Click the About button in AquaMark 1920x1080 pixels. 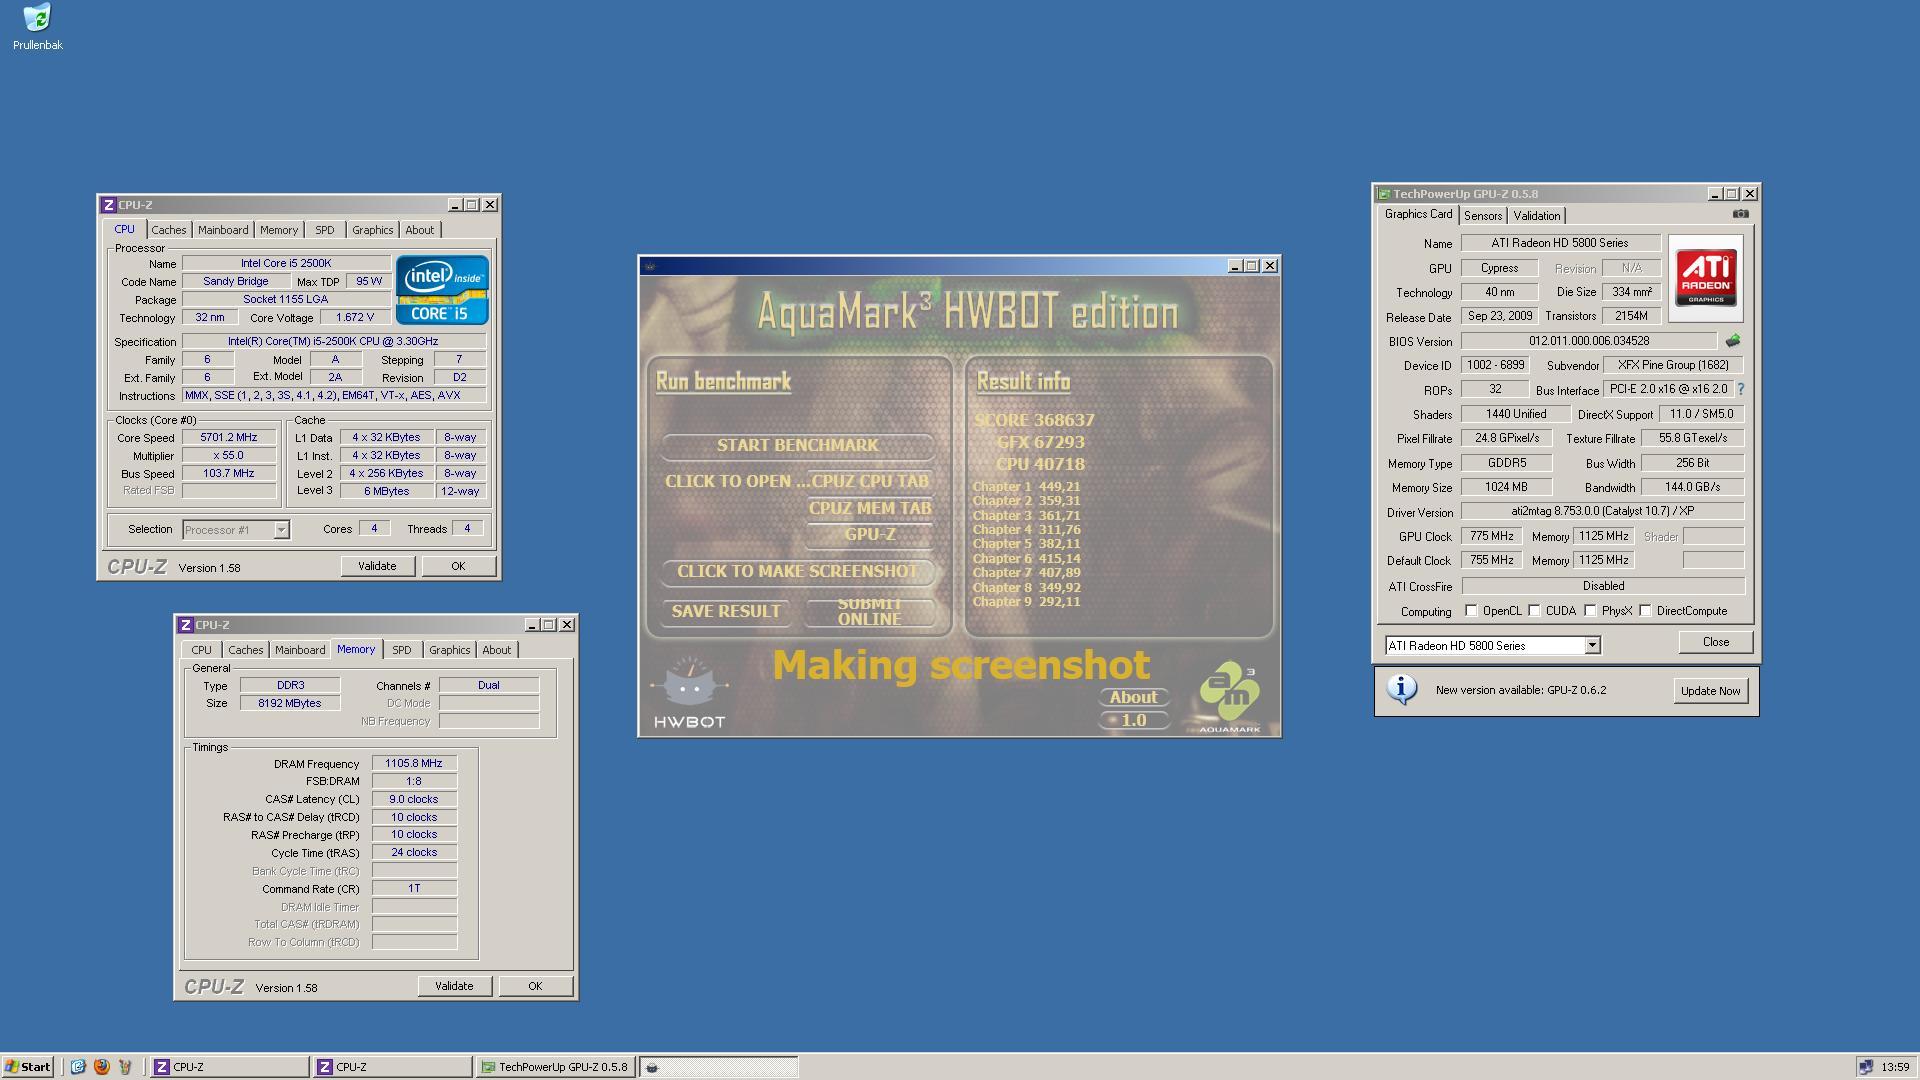tap(1133, 698)
